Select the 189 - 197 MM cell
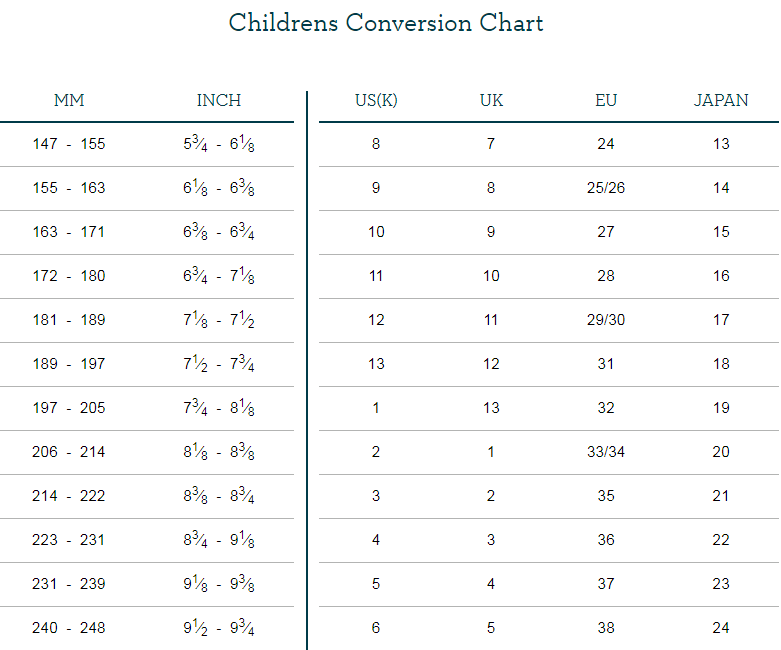The image size is (781, 650). coord(69,364)
